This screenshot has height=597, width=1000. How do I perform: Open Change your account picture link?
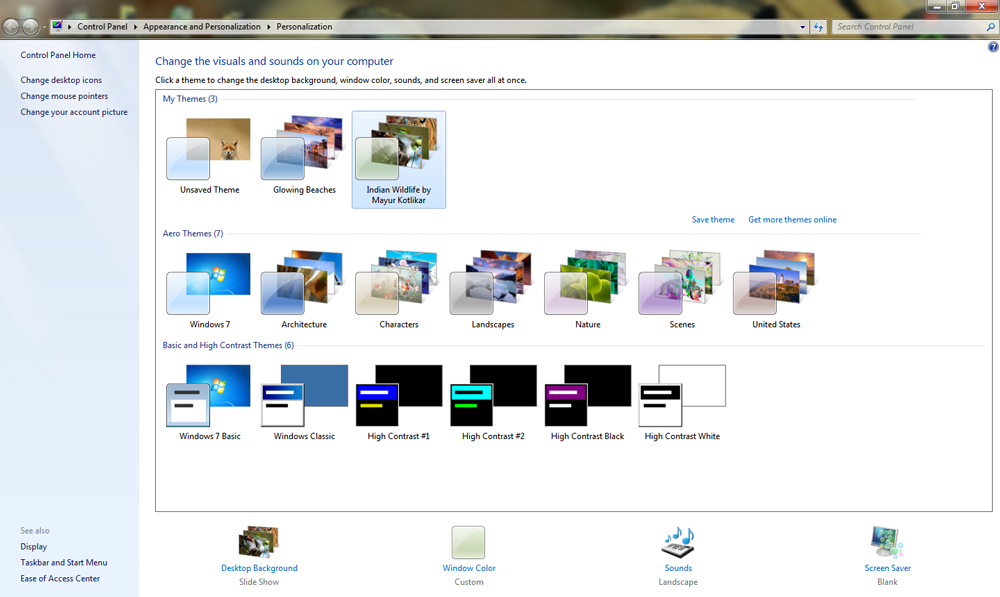pyautogui.click(x=74, y=112)
